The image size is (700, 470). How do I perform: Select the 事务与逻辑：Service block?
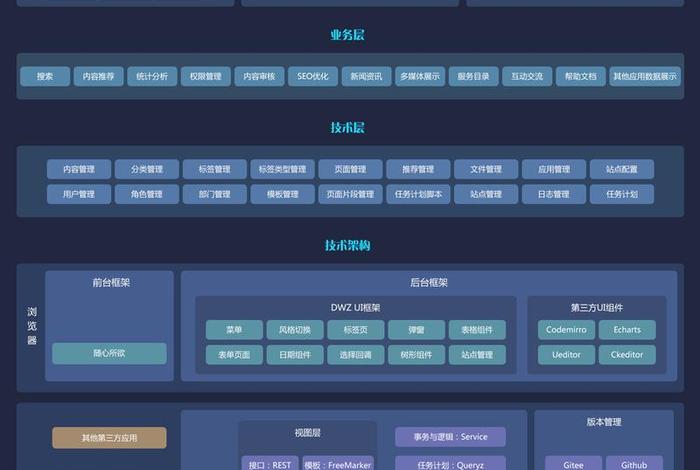(450, 437)
